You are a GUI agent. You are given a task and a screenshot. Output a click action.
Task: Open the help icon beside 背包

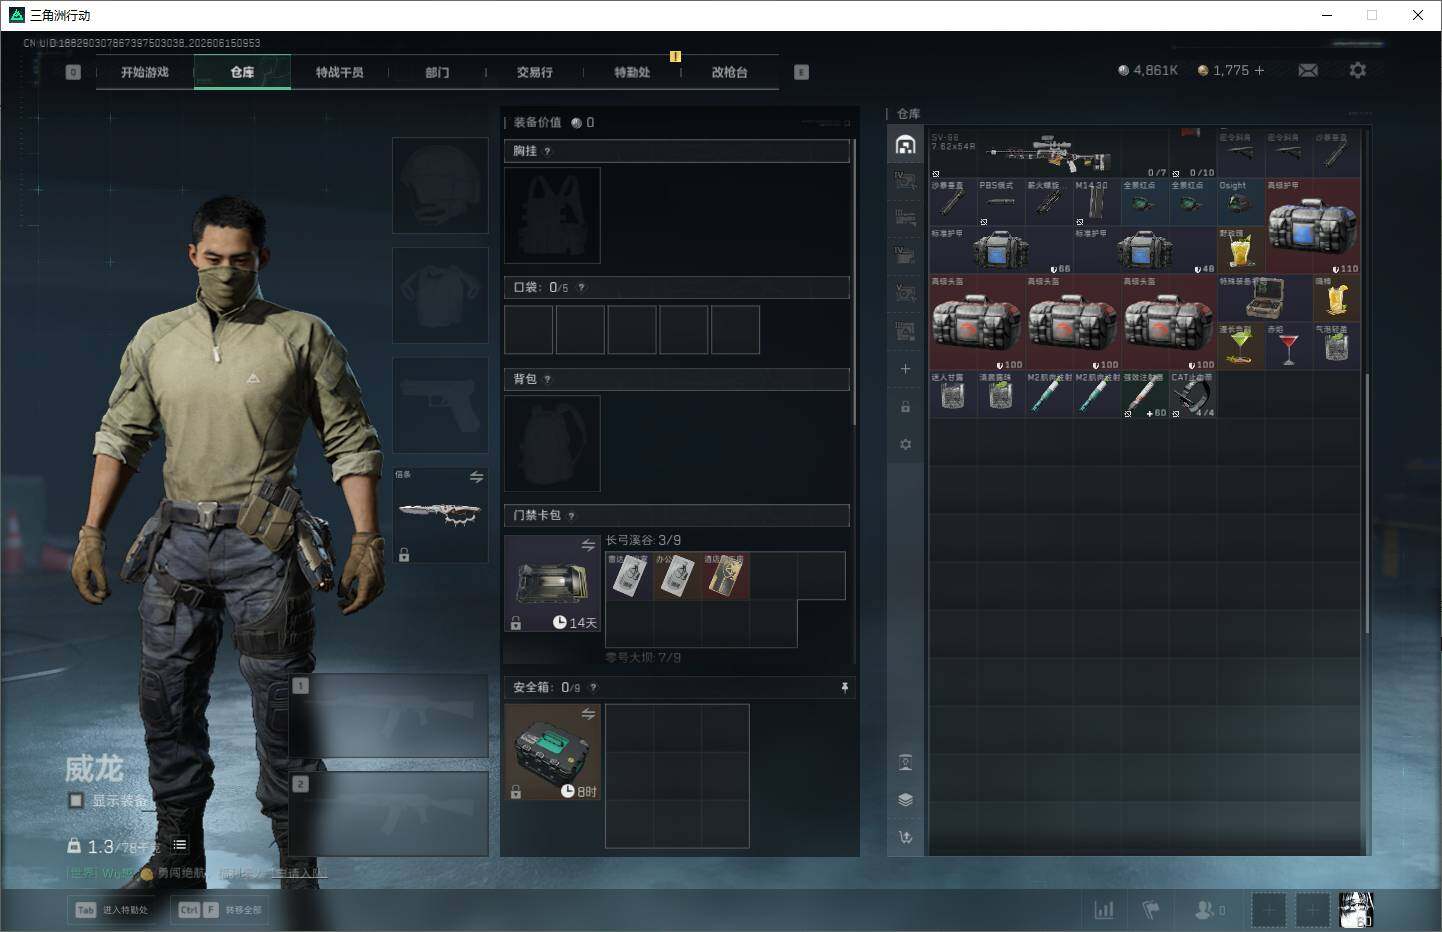(x=547, y=379)
